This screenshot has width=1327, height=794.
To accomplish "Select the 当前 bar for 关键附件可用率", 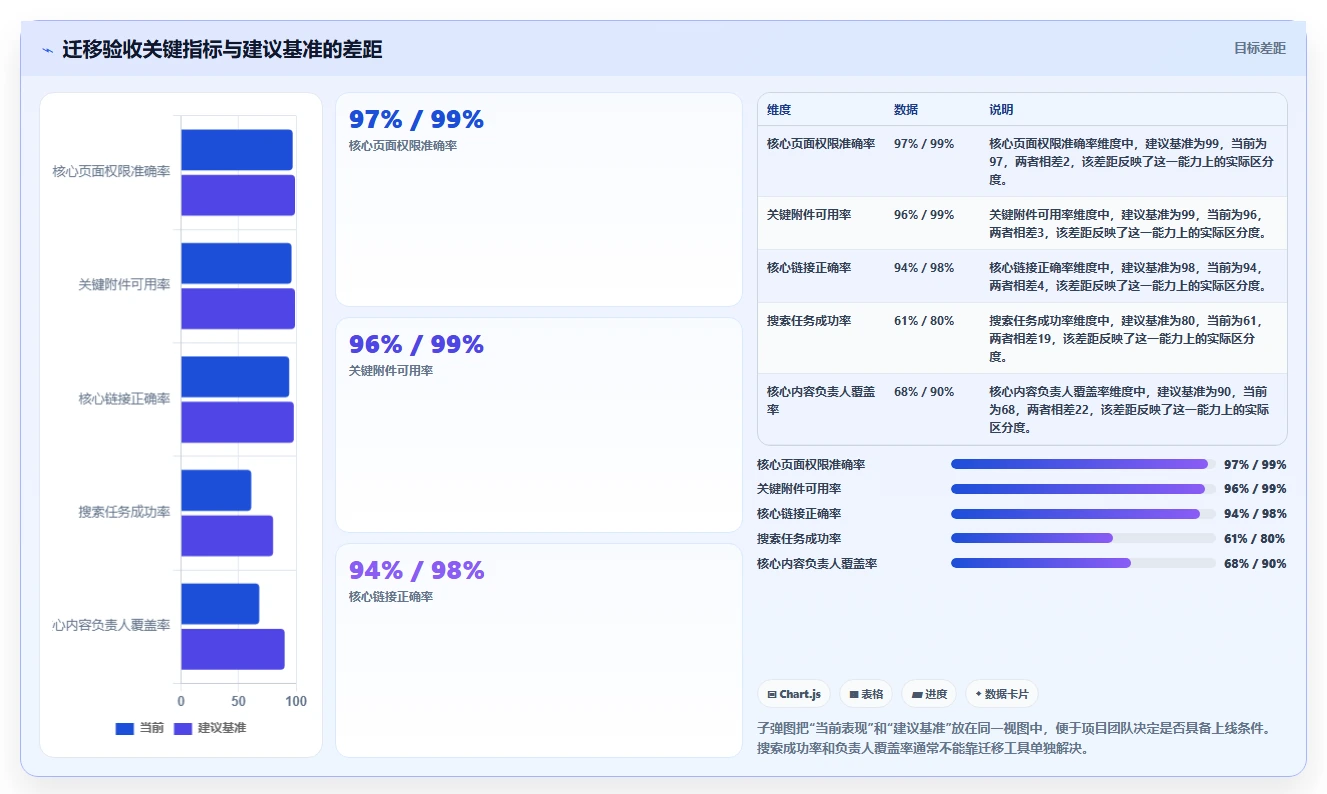I will click(236, 263).
